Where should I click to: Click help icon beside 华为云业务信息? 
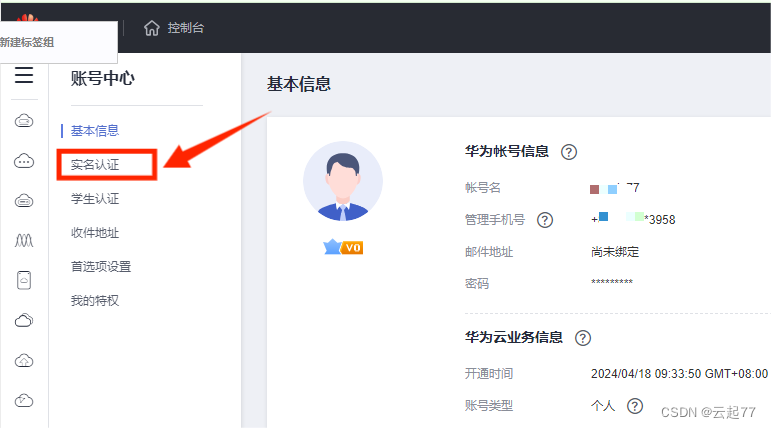click(583, 338)
